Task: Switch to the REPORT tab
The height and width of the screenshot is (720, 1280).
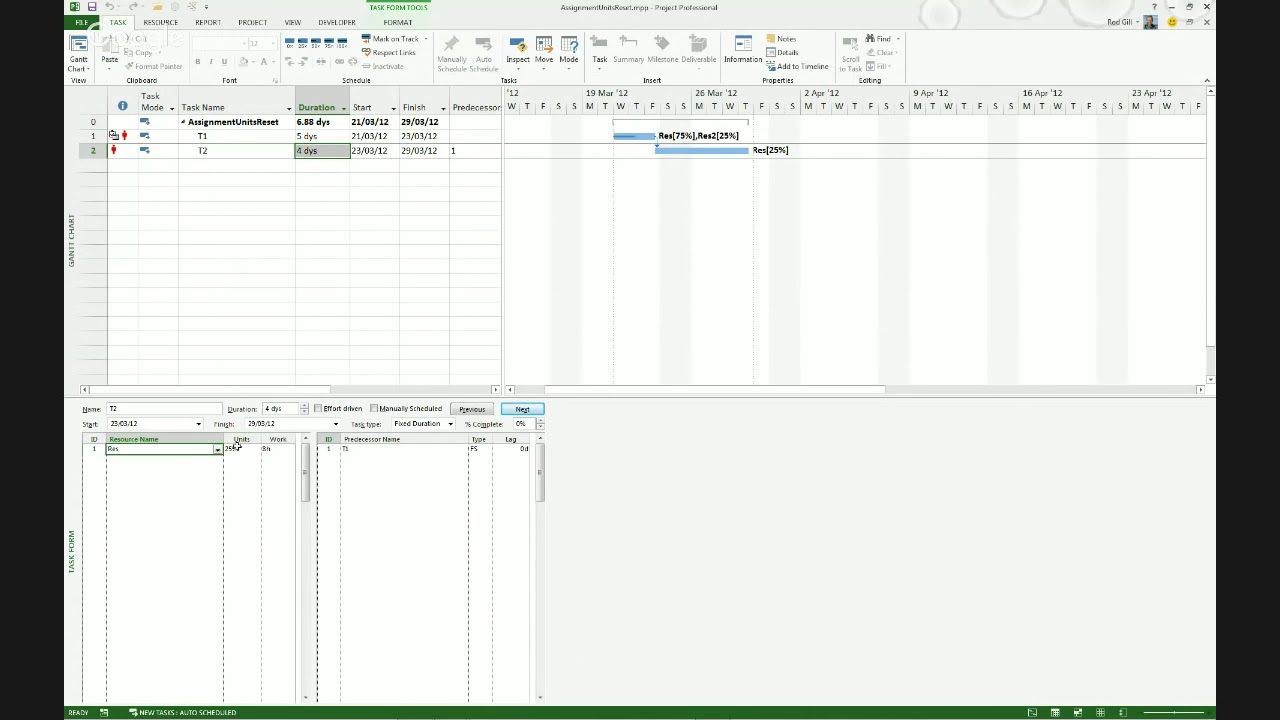Action: click(x=208, y=22)
